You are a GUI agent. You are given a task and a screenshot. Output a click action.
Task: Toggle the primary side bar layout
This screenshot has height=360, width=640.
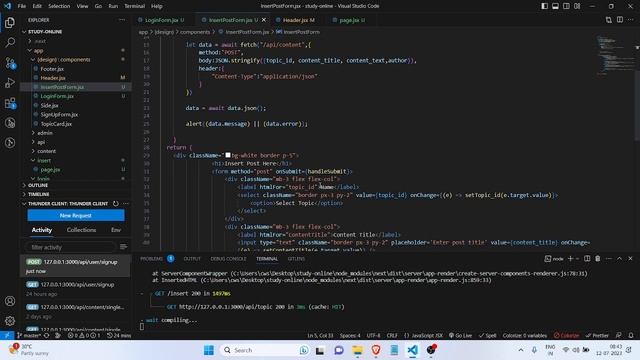544,6
